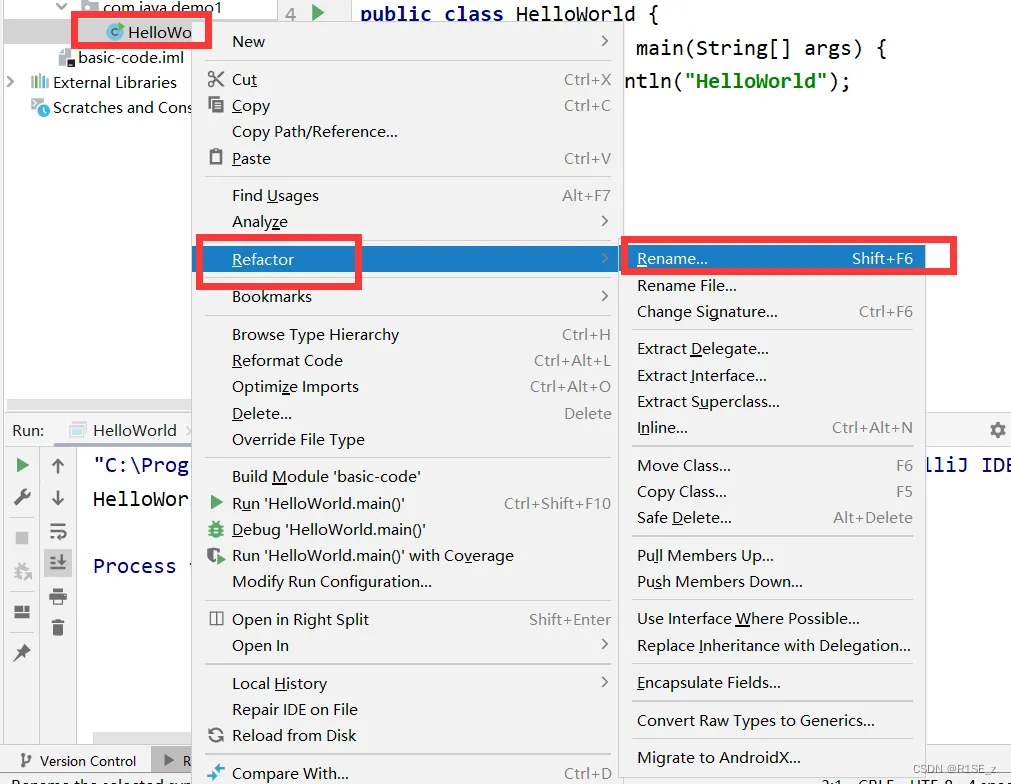Screen dimensions: 1011x784
Task: Click the up arrow in Run panel
Action: (58, 466)
